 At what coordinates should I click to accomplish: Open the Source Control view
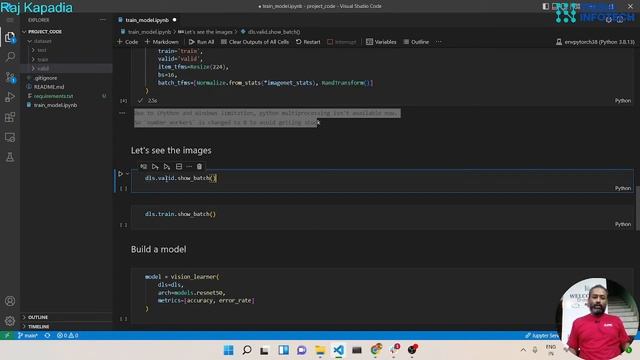pos(10,77)
